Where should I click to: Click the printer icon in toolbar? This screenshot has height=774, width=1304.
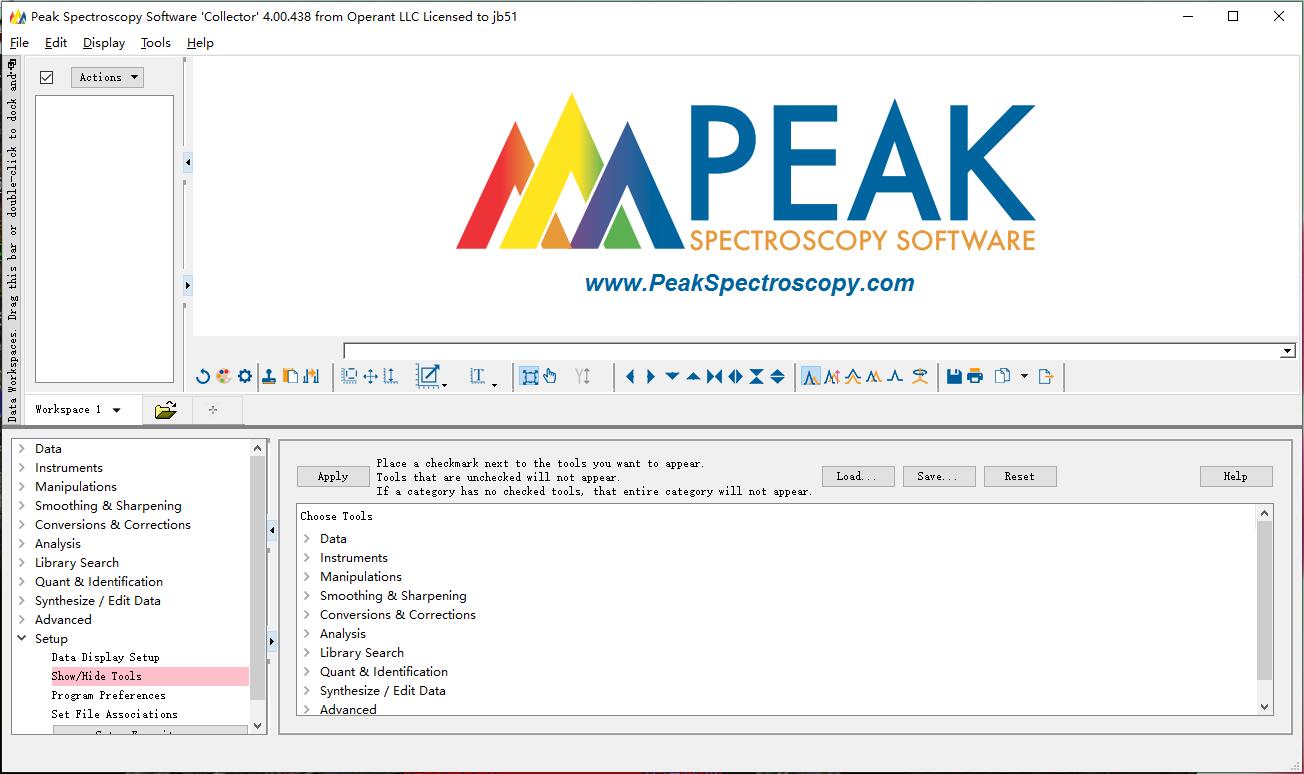(975, 376)
